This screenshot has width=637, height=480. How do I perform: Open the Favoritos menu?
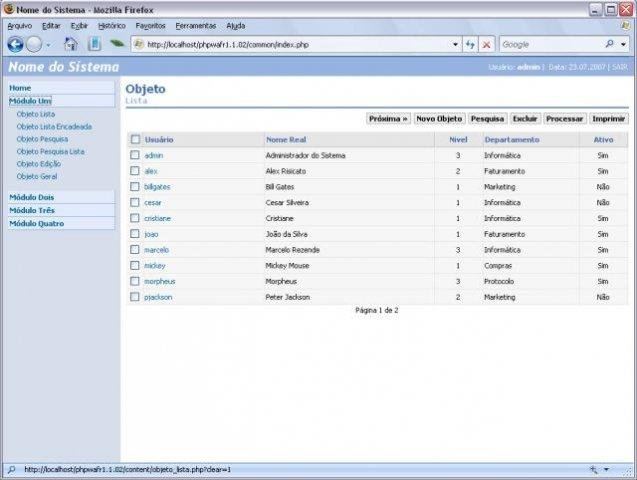[x=150, y=26]
